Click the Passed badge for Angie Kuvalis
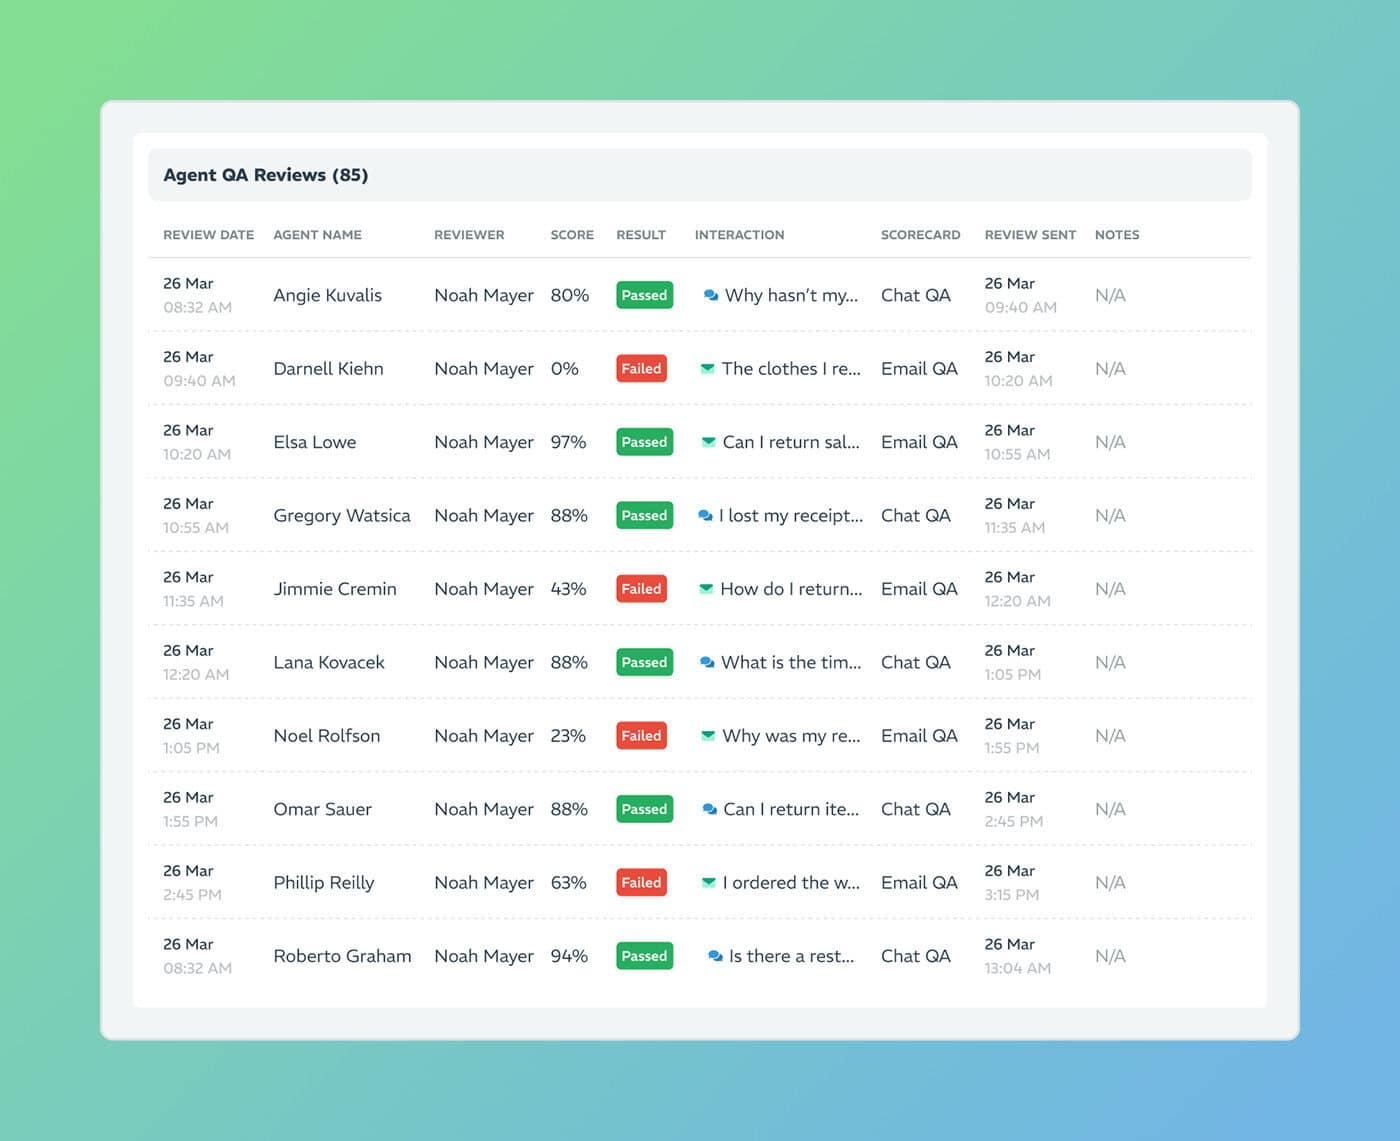The width and height of the screenshot is (1400, 1141). tap(644, 295)
